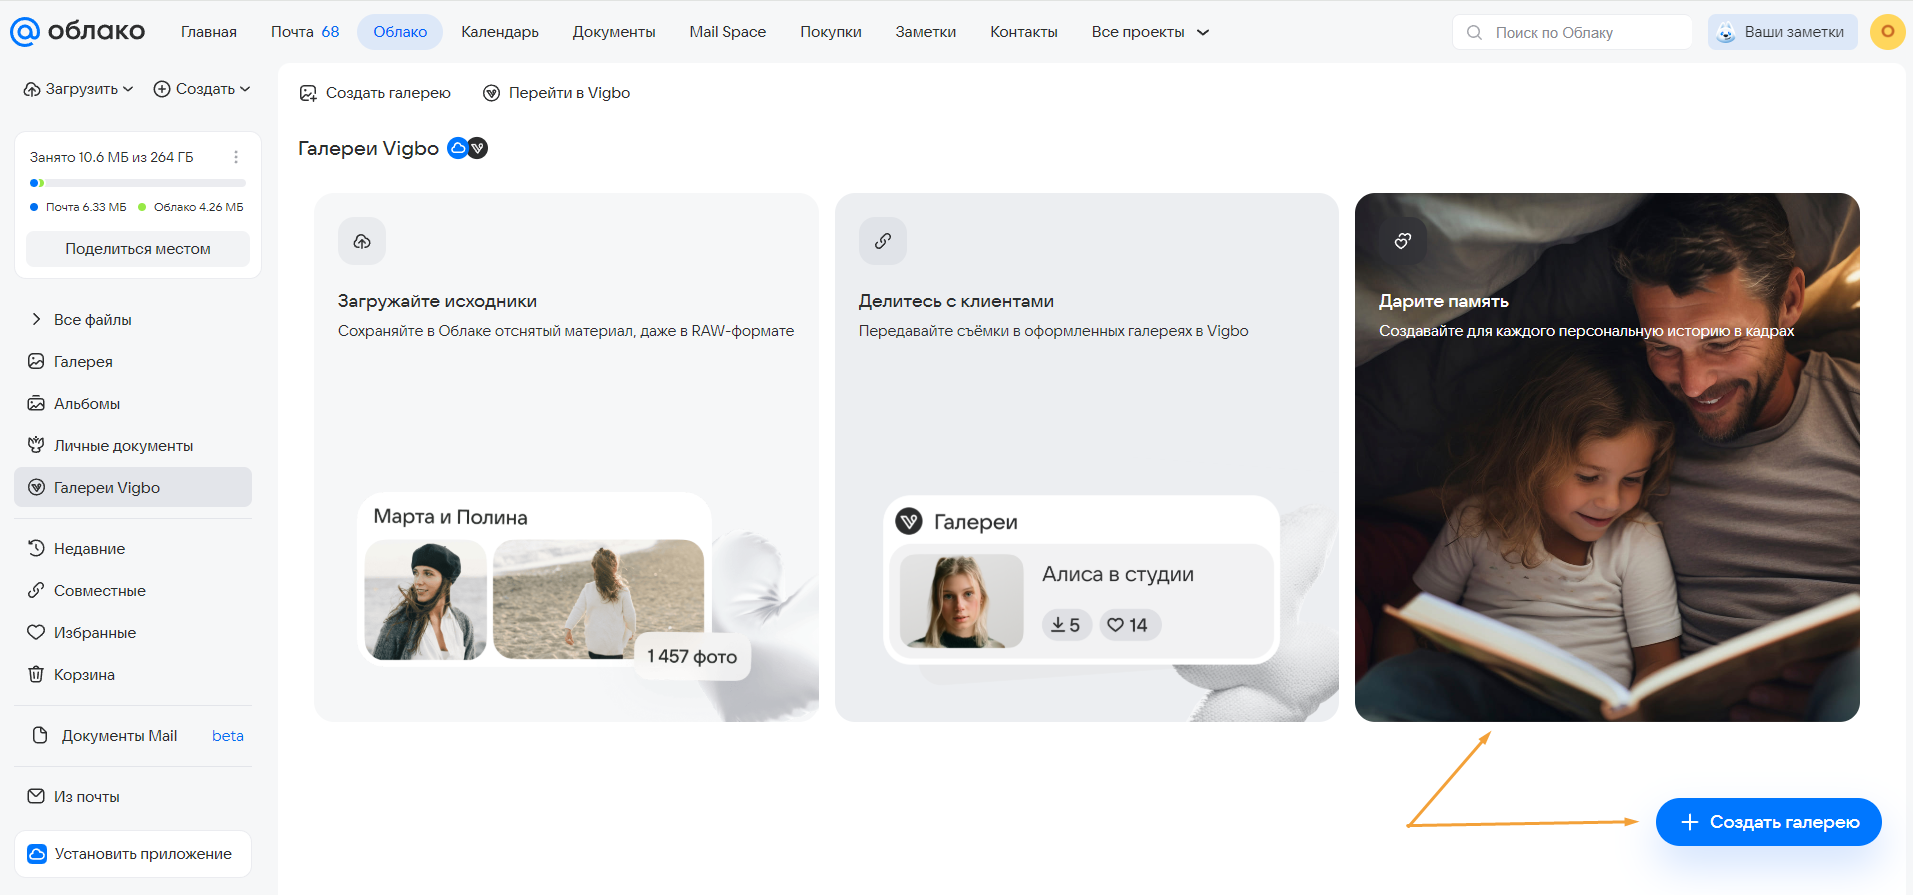This screenshot has height=895, width=1913.
Task: Select Галереи Vigbo sidebar item
Action: click(133, 487)
